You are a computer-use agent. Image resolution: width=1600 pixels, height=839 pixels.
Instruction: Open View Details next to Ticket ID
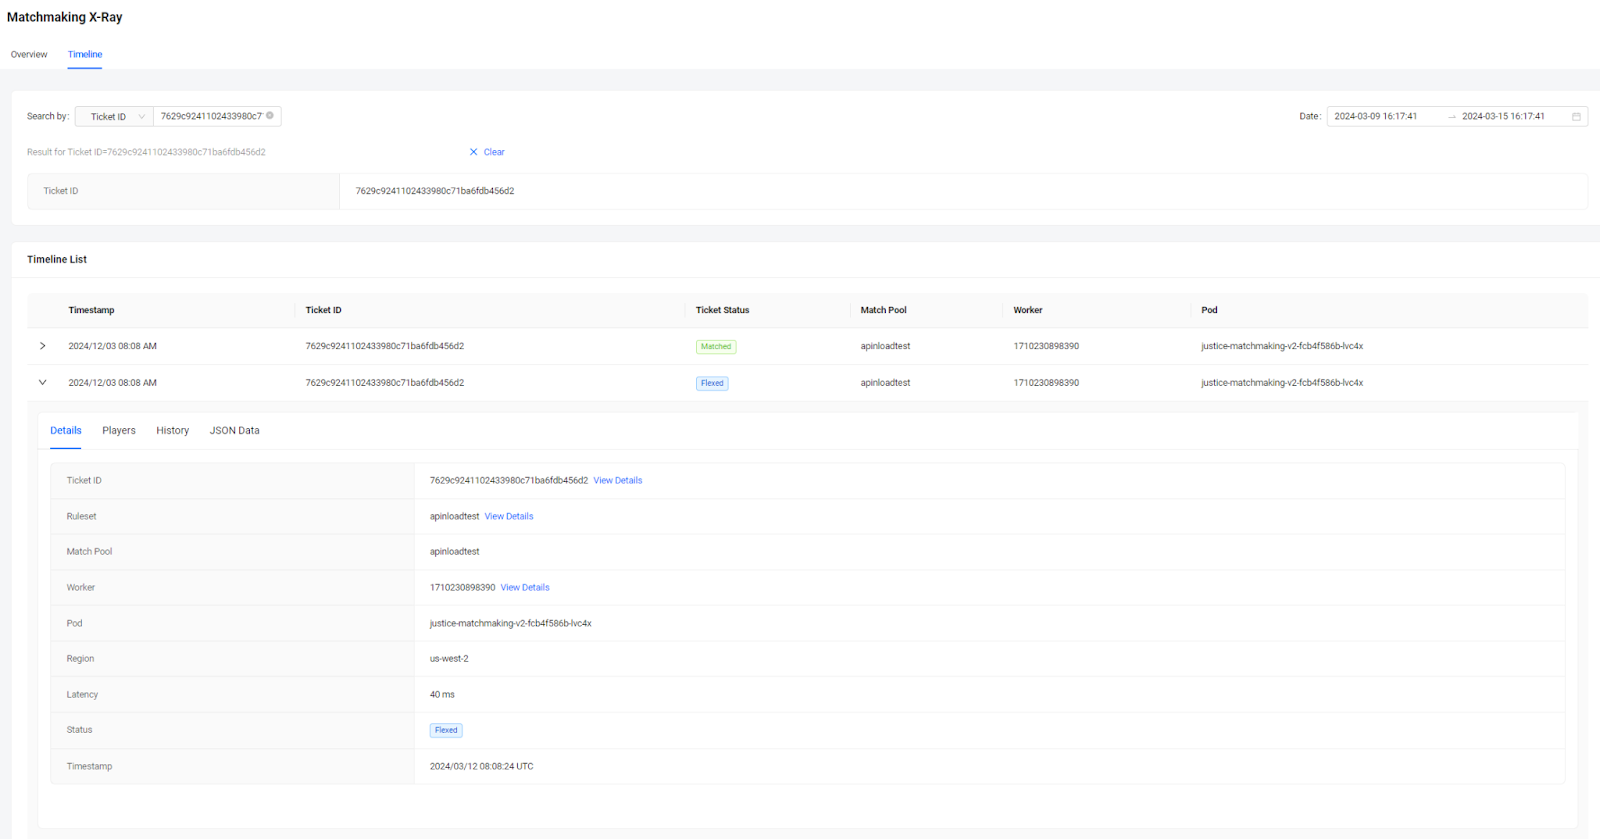[618, 481]
